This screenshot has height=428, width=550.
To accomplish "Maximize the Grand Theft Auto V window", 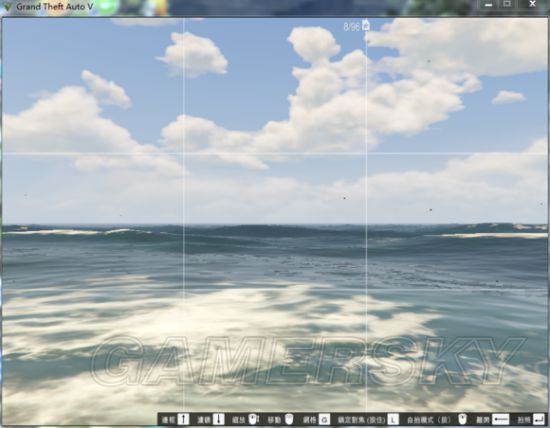I will coord(507,4).
